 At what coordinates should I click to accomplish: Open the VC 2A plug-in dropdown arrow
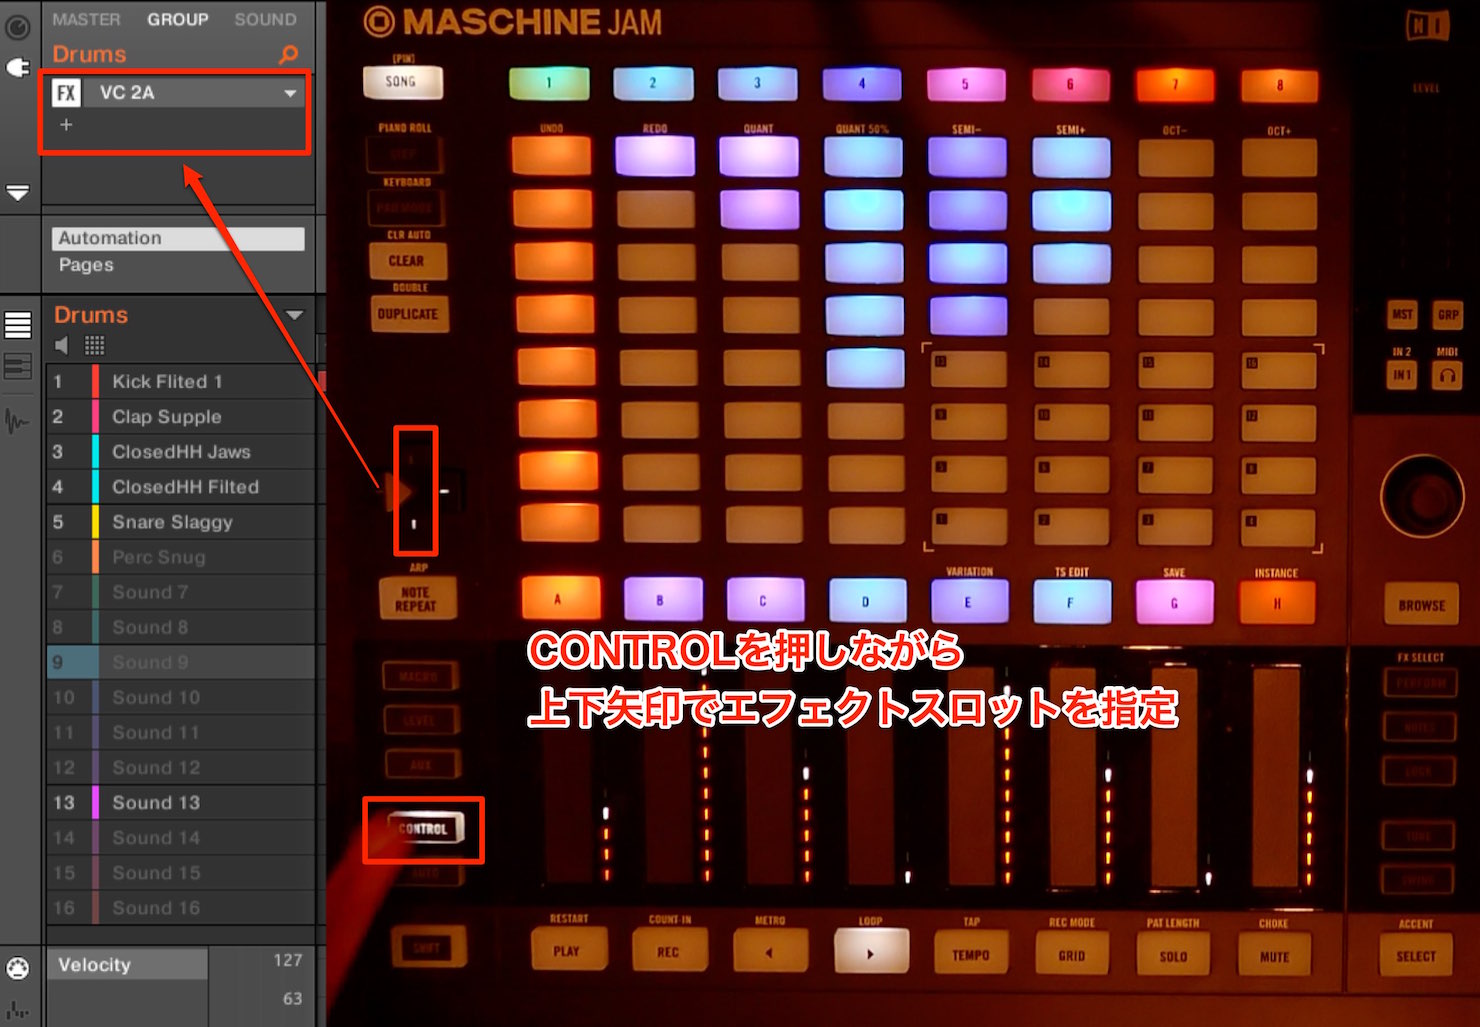coord(290,93)
